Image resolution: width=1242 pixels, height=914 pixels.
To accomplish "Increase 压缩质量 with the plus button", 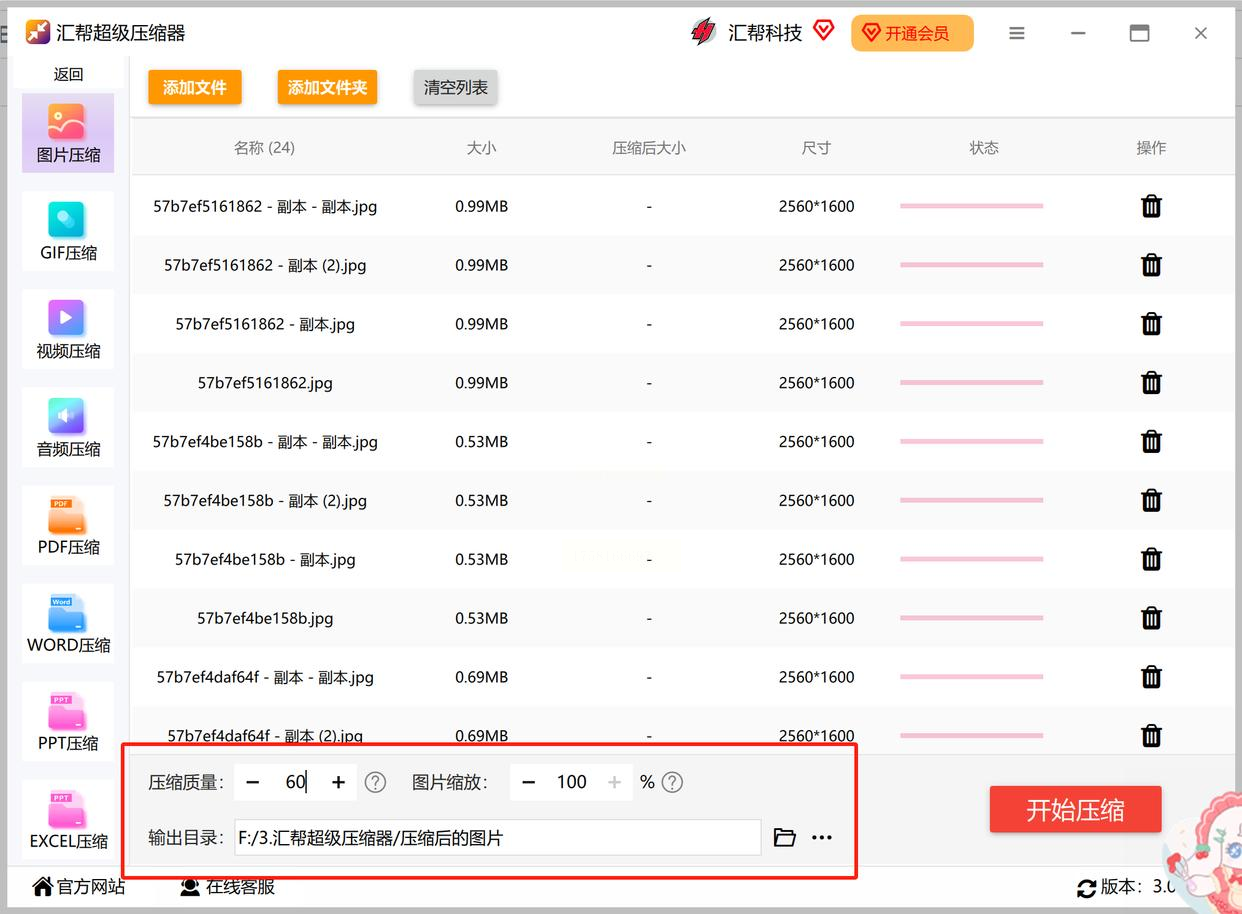I will point(338,782).
